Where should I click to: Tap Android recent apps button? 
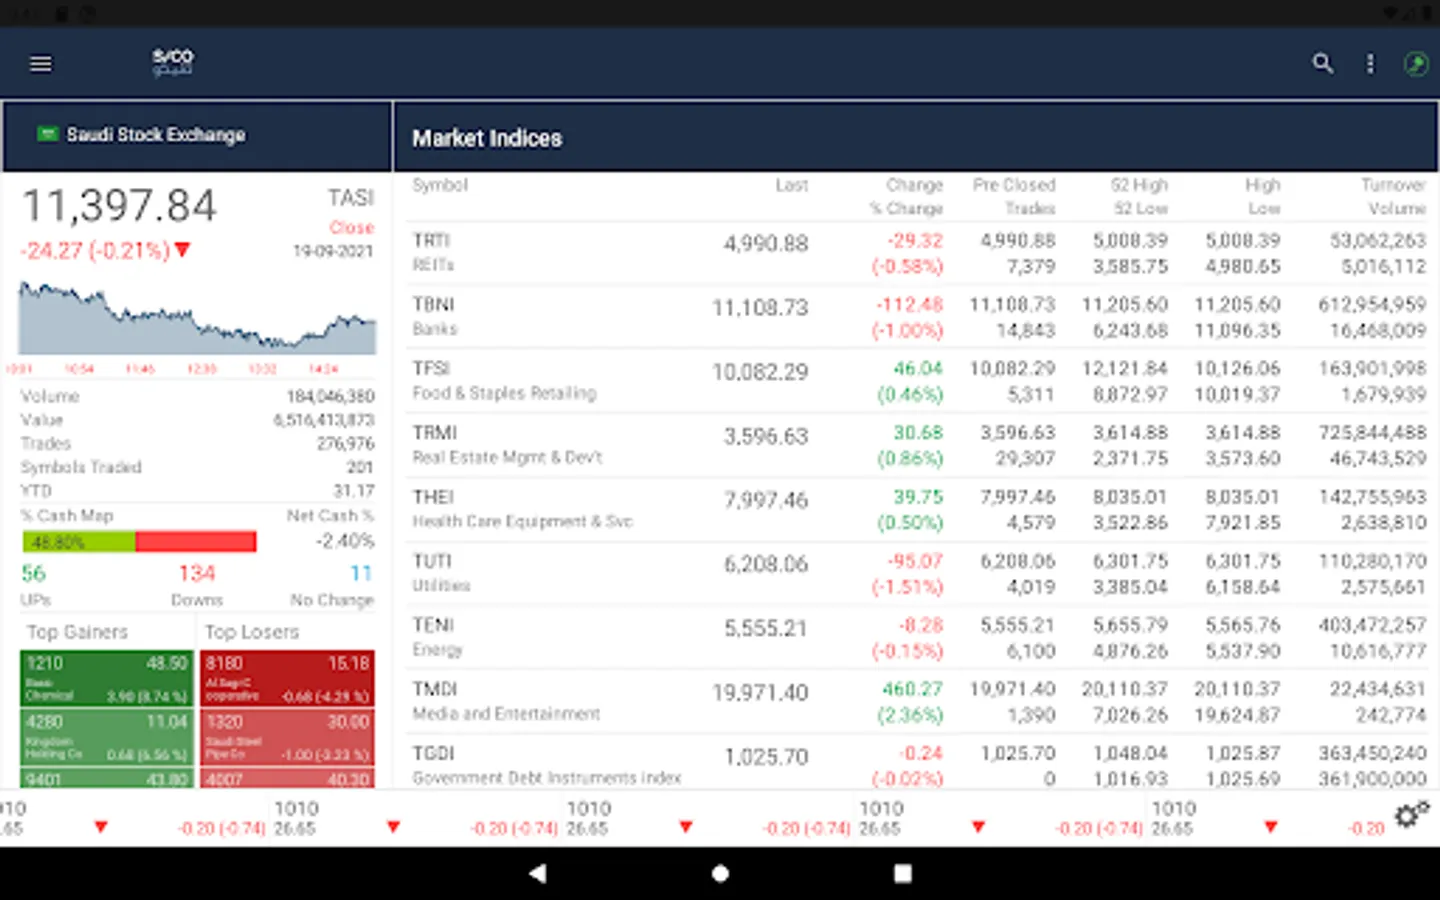click(x=903, y=873)
